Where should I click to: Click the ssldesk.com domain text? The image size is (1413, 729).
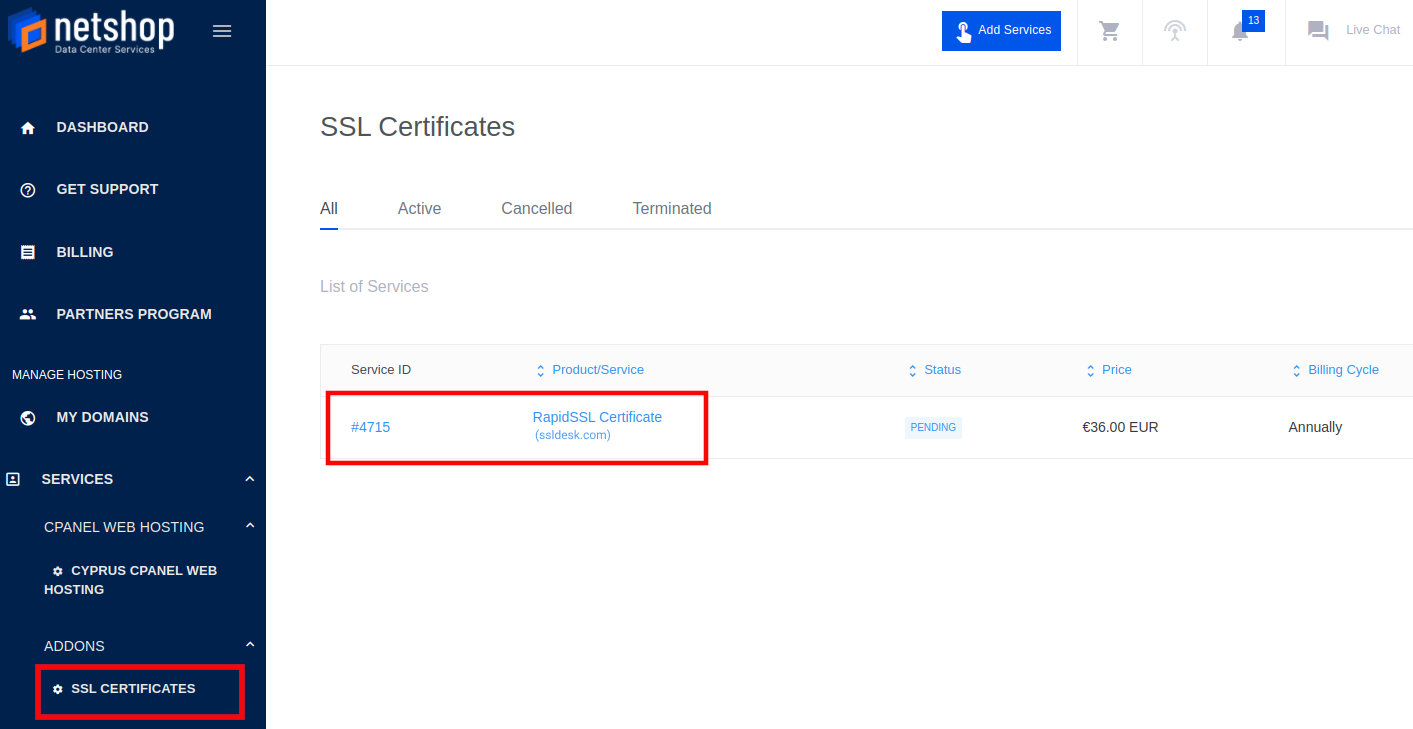point(573,435)
